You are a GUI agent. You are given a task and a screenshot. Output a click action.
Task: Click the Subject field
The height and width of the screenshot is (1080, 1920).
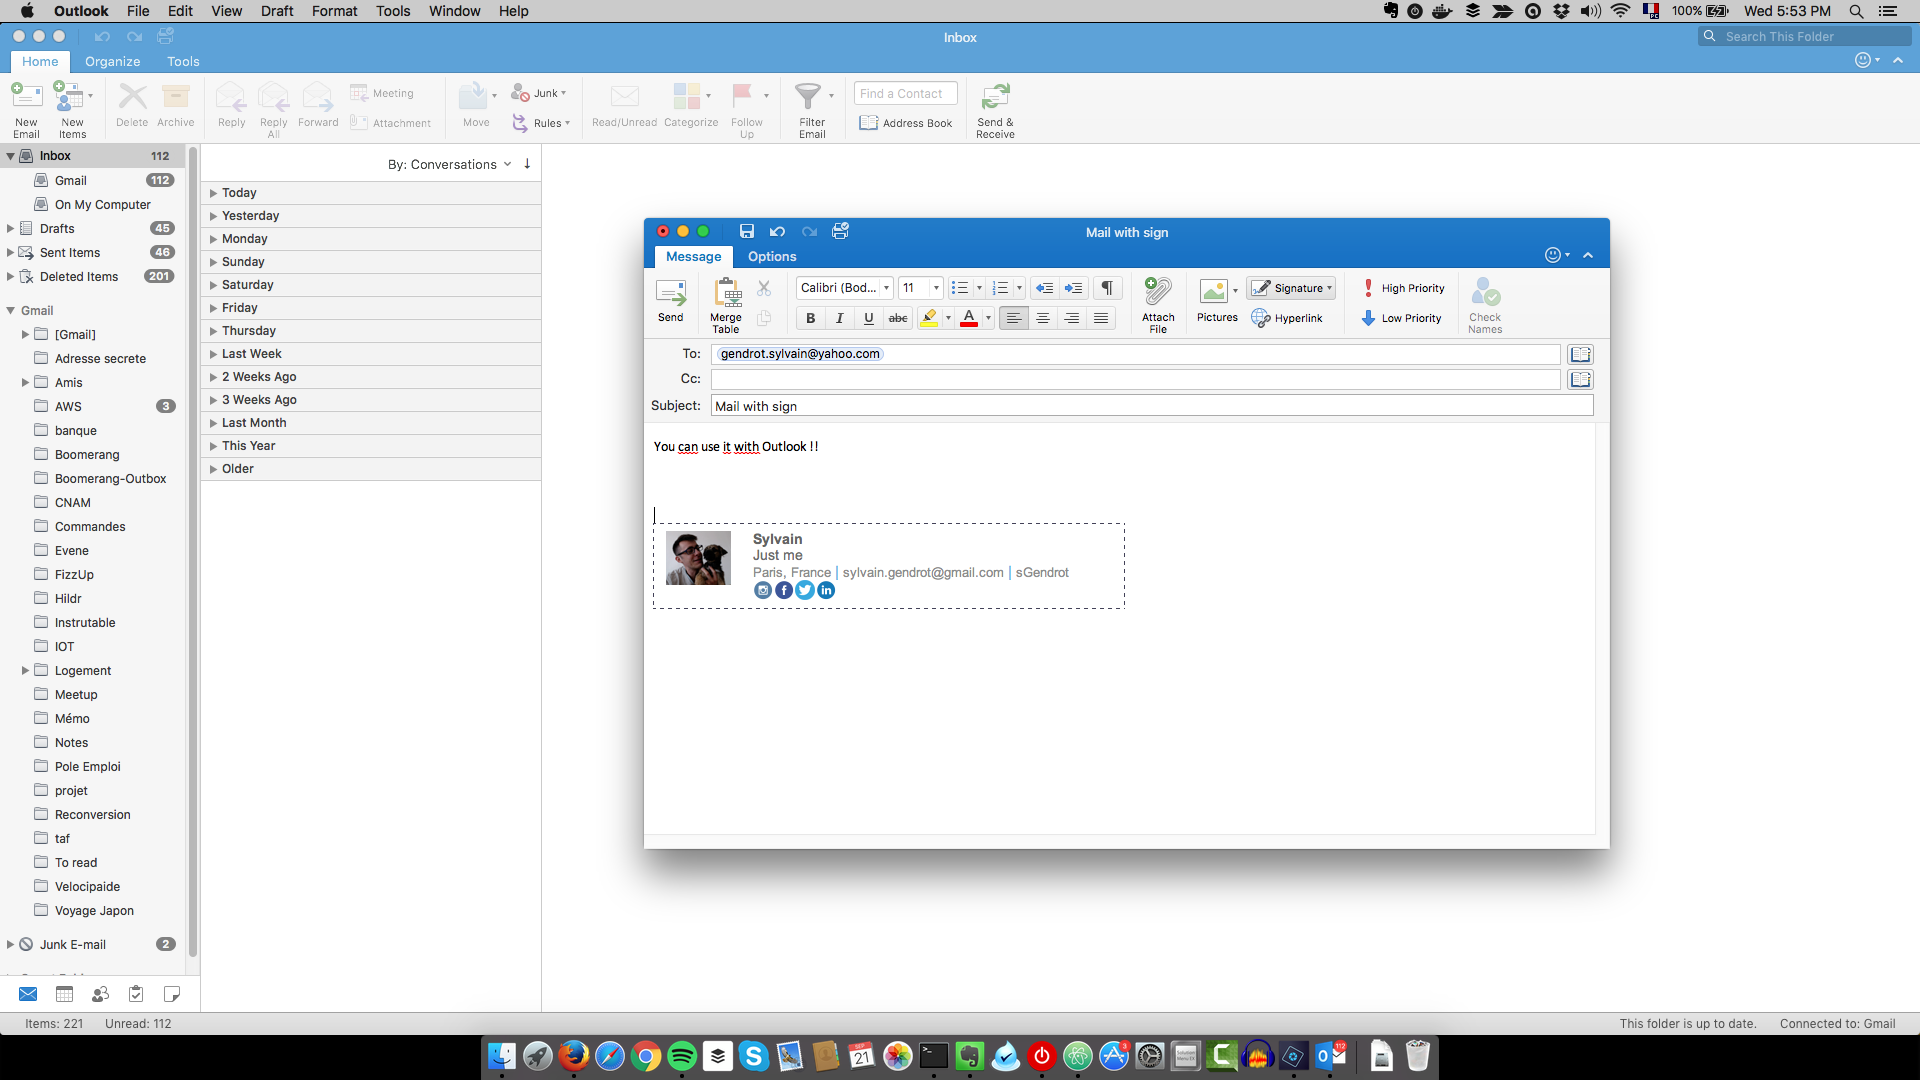[x=1152, y=406]
